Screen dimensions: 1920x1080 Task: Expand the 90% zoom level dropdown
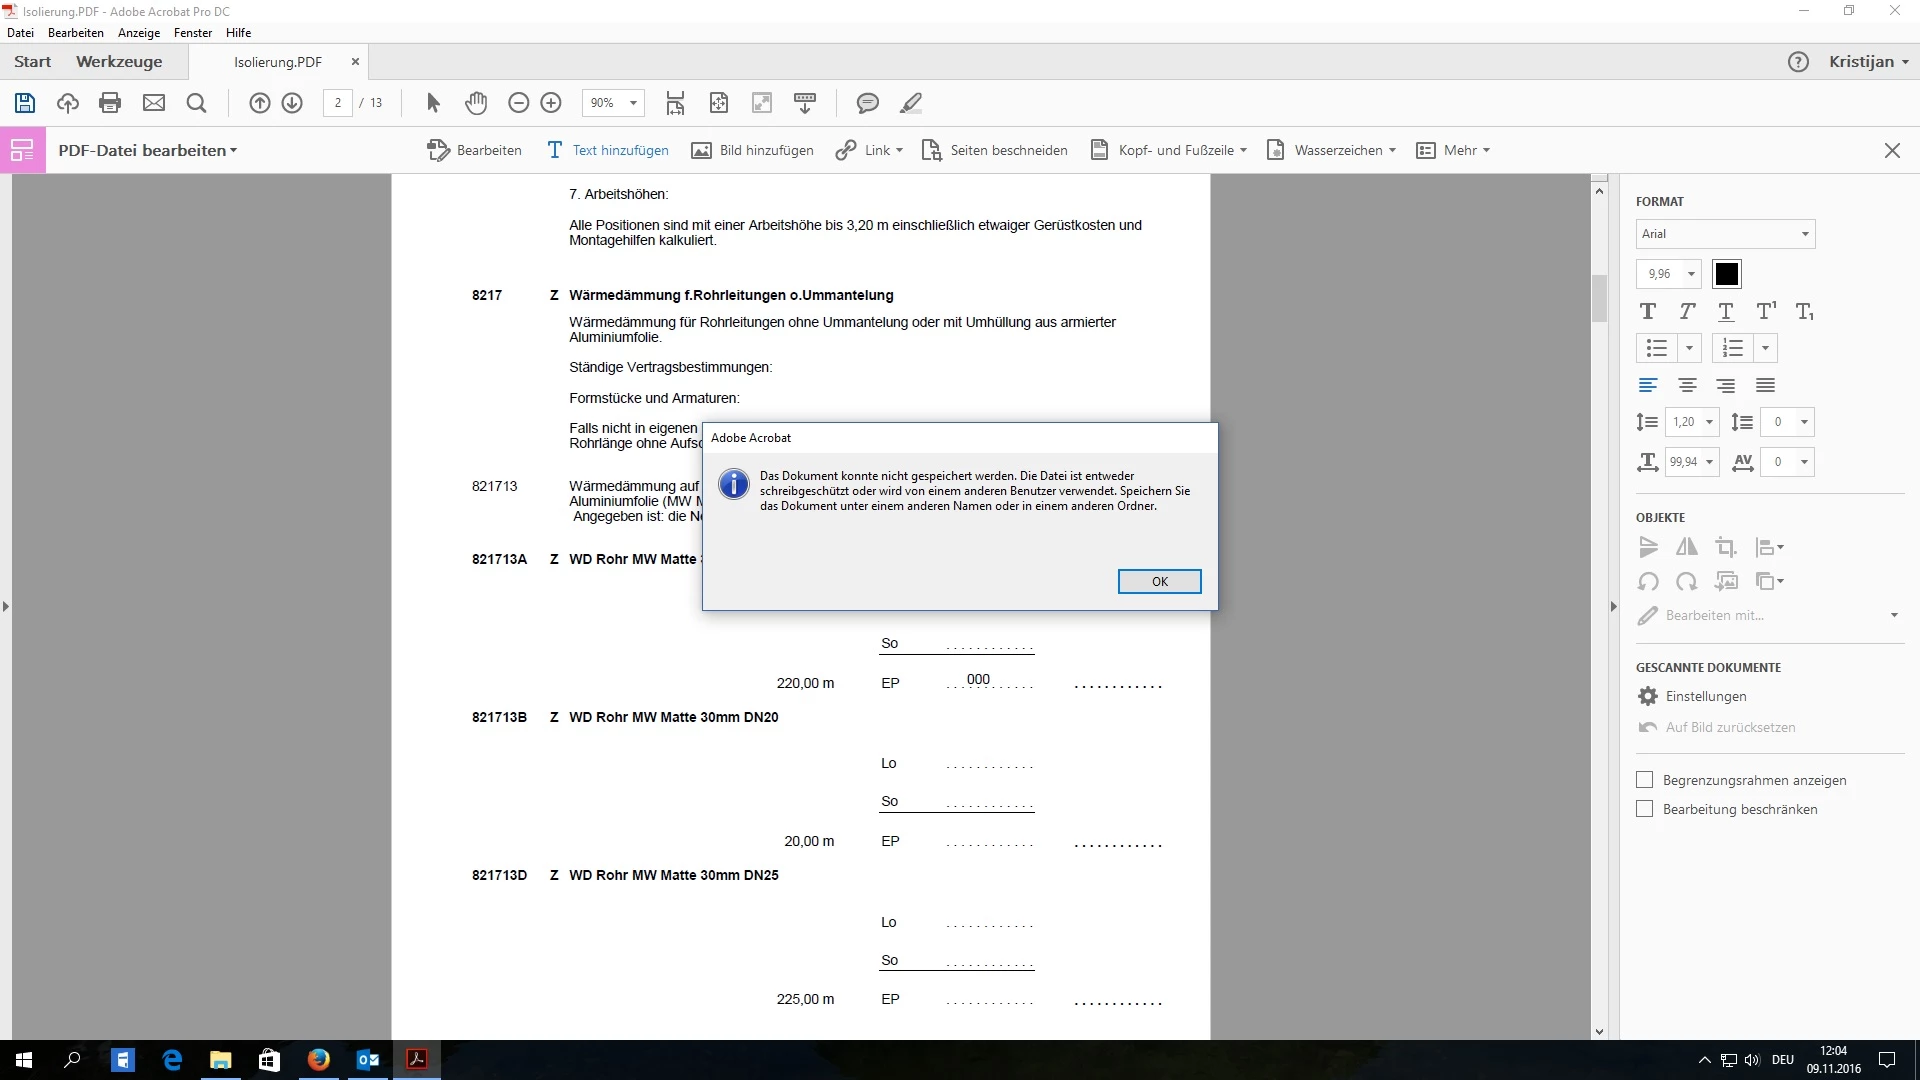[632, 103]
